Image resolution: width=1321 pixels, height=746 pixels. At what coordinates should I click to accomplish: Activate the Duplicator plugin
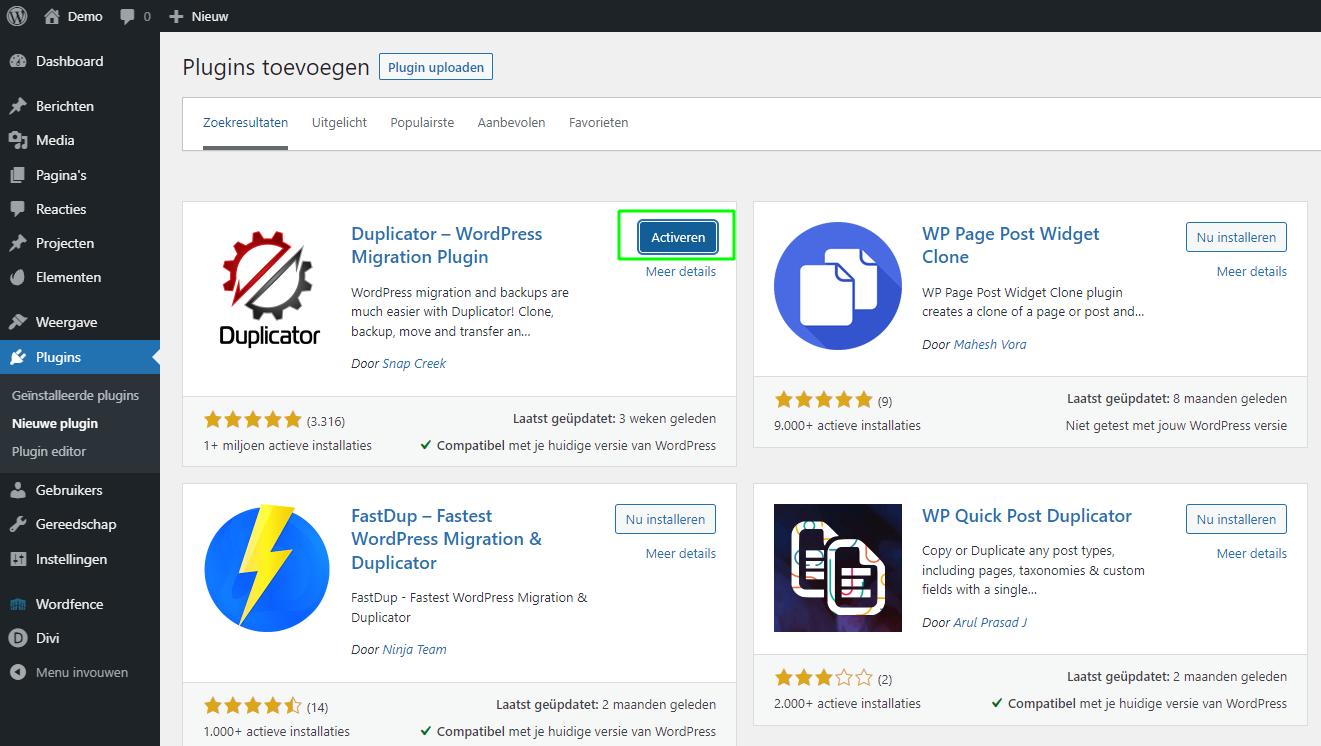pos(678,237)
